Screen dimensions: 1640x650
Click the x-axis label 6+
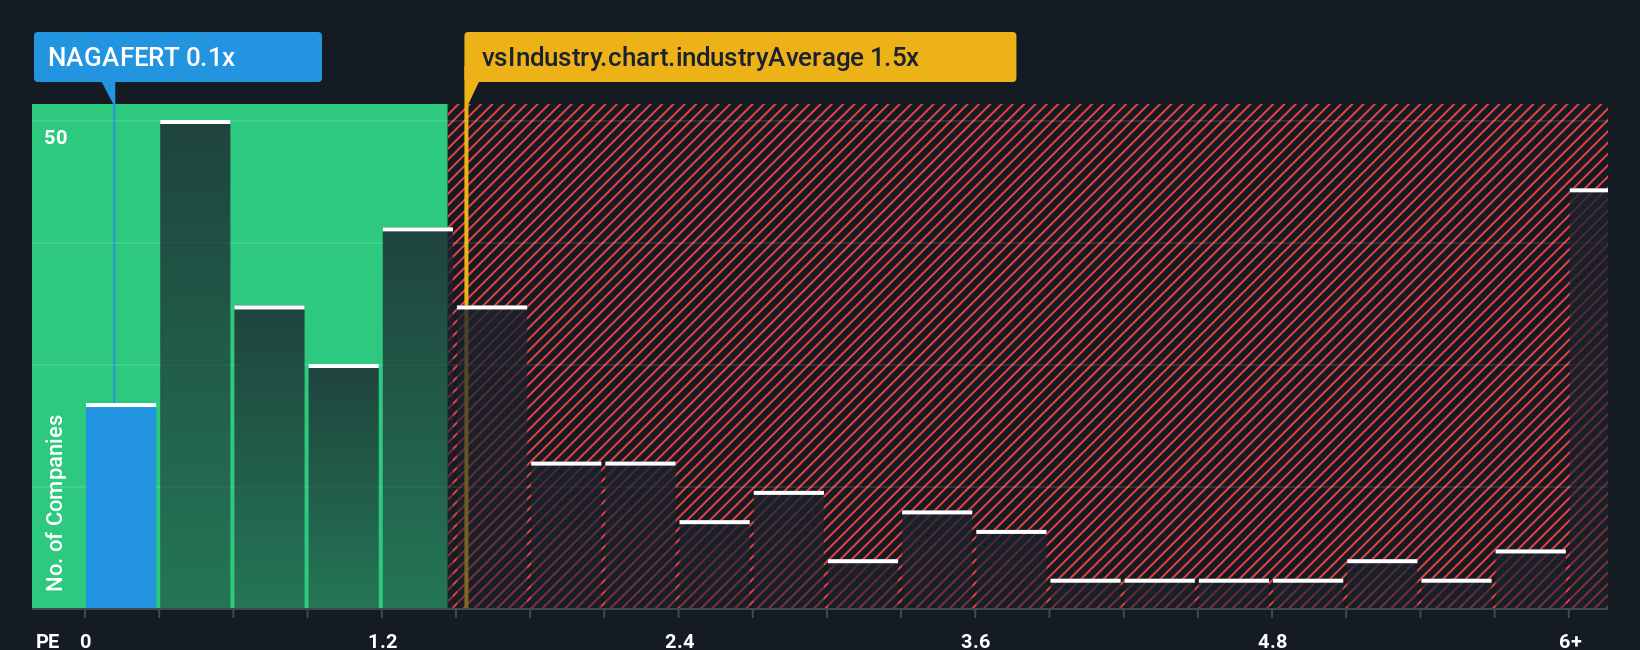(1571, 641)
